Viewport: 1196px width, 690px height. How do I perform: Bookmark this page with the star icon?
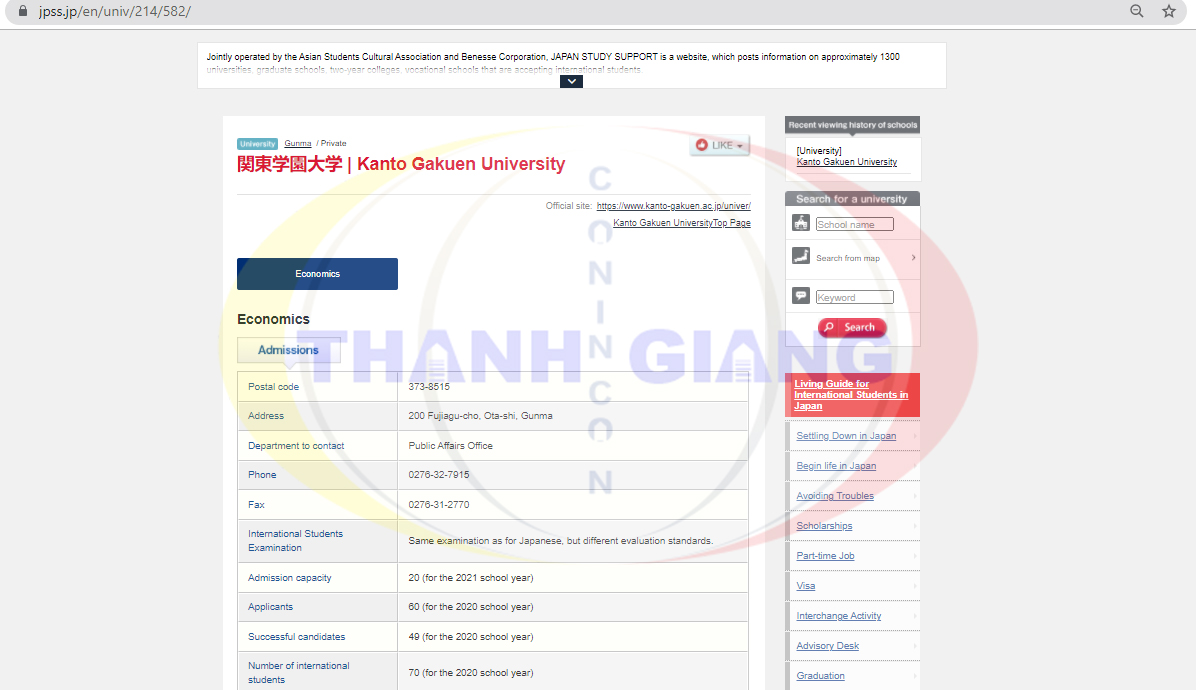tap(1168, 11)
